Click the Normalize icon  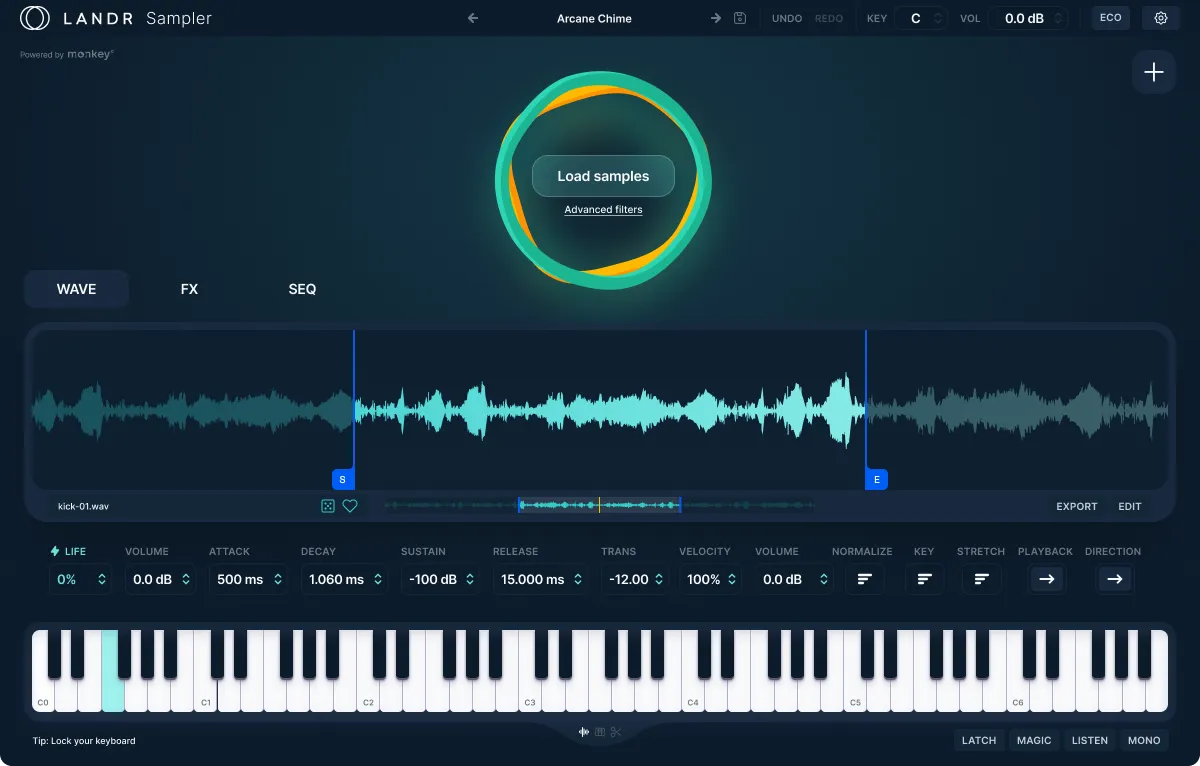pos(864,579)
